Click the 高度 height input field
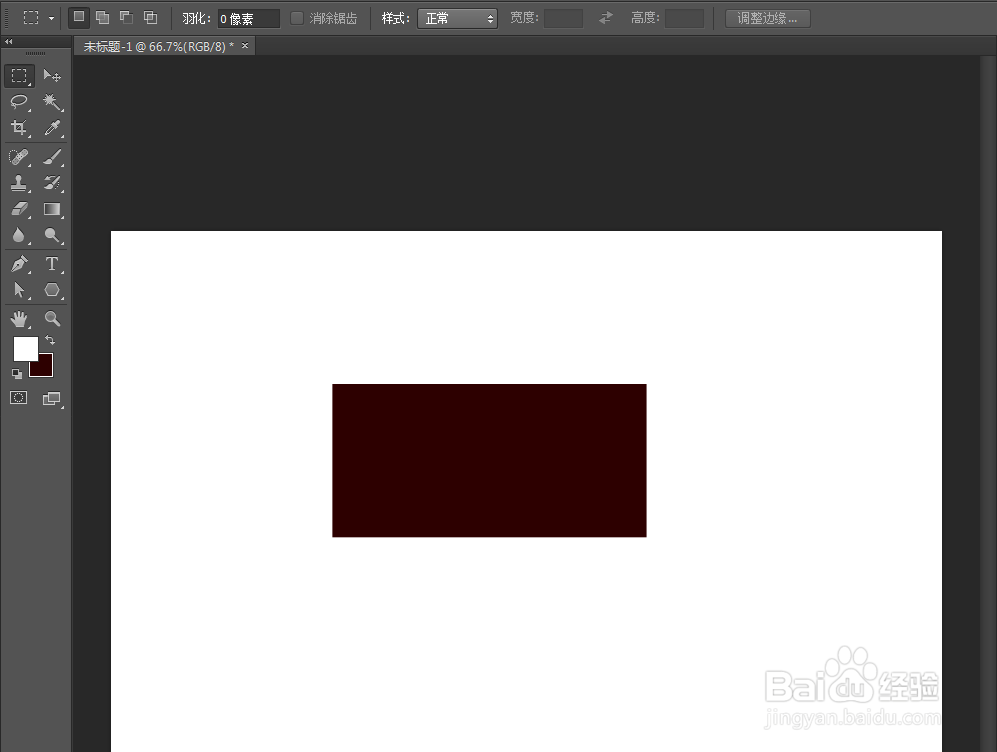Screen dimensions: 997x752 684,18
